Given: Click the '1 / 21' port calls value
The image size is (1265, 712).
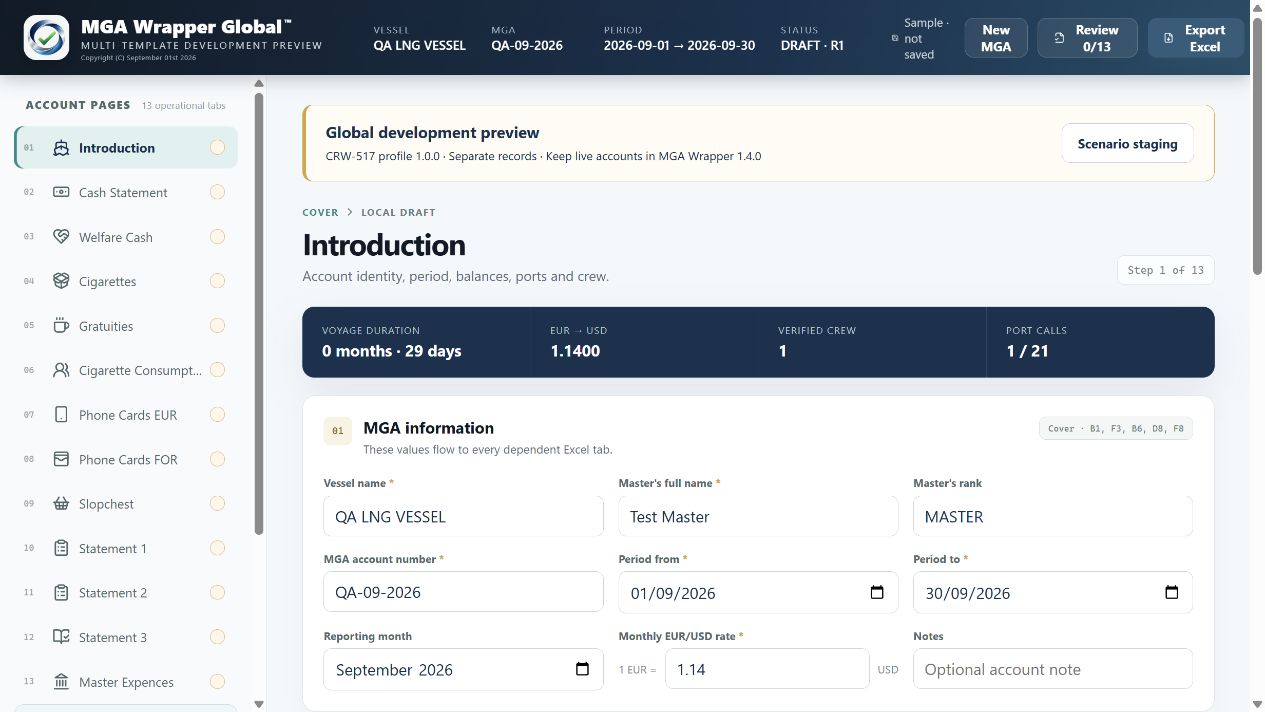Looking at the screenshot, I should pos(1028,351).
